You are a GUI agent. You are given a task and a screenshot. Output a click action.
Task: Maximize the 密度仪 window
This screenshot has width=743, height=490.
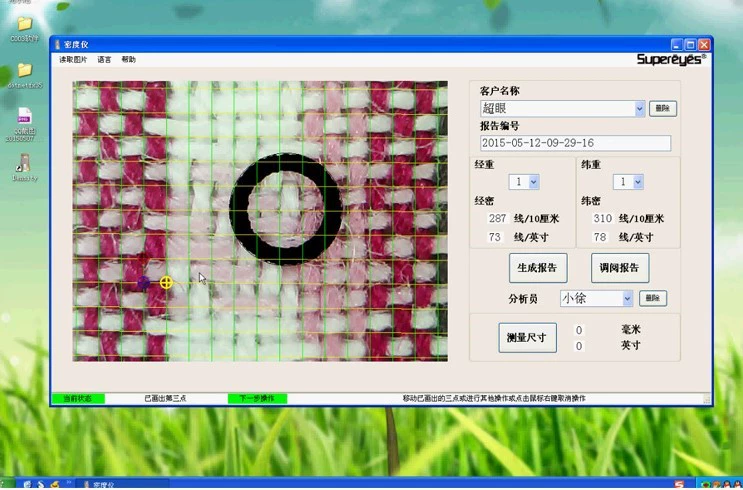tap(690, 45)
